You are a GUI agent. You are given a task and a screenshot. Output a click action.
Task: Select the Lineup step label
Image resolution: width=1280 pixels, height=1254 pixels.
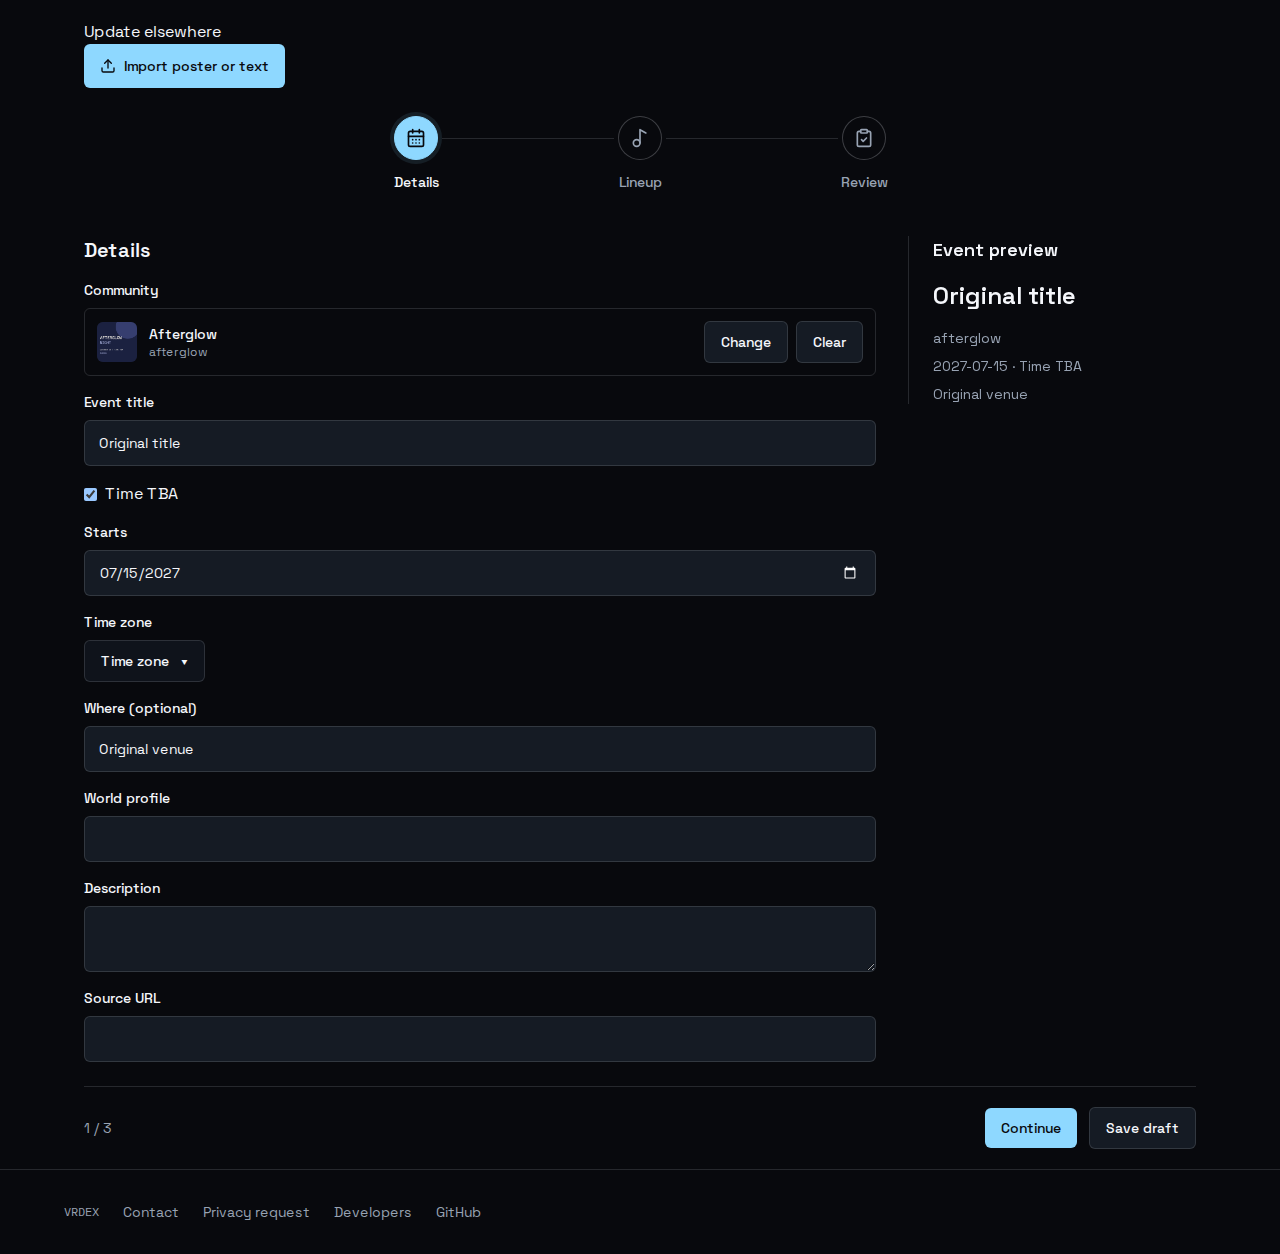coord(640,182)
